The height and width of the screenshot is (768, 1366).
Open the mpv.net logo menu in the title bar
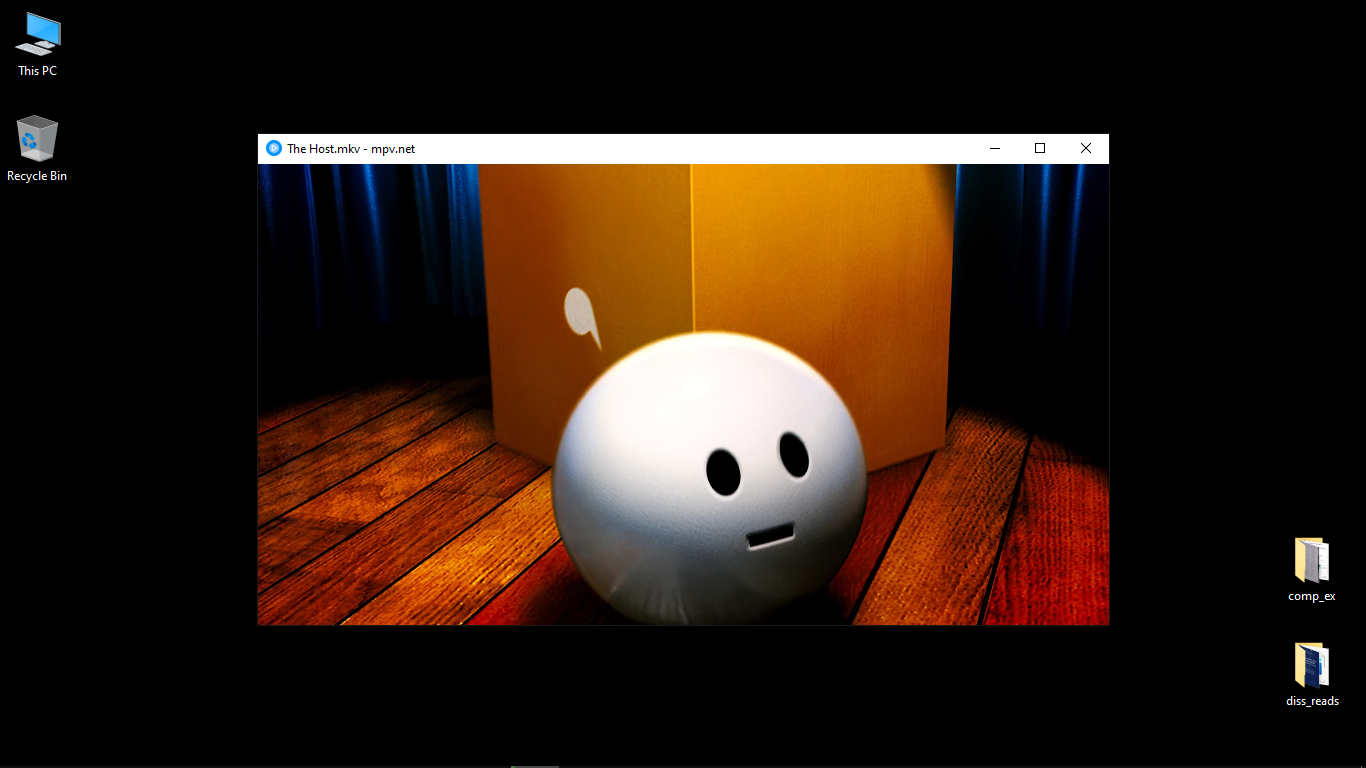[x=272, y=147]
